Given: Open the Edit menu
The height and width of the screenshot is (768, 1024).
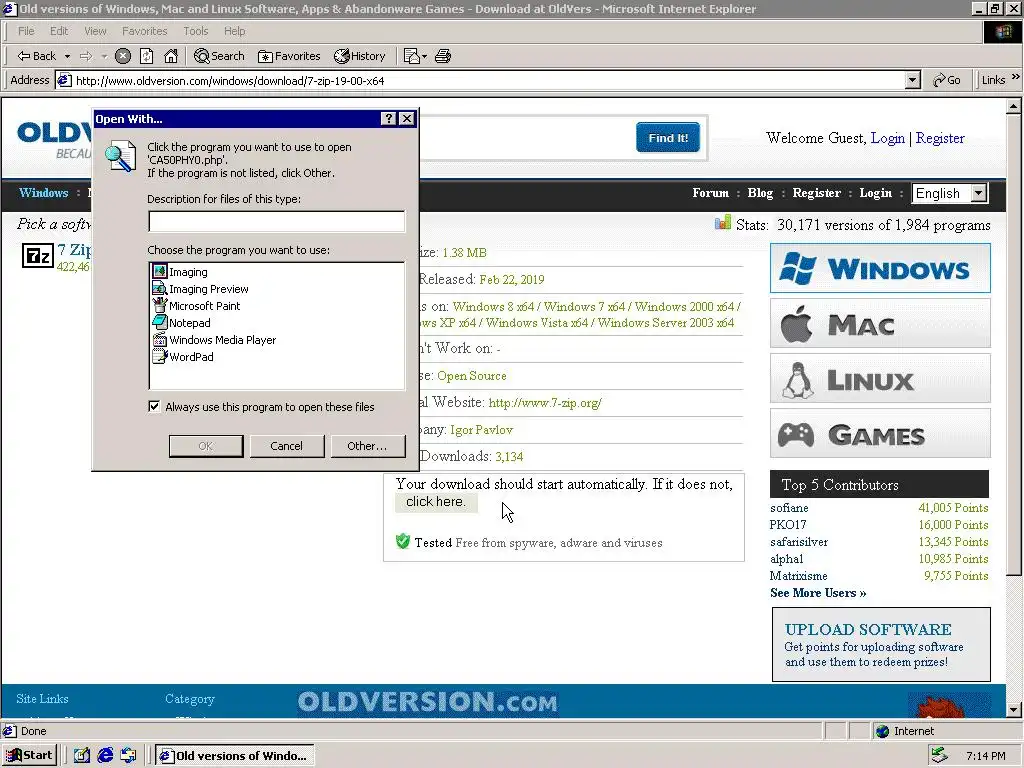Looking at the screenshot, I should 59,31.
